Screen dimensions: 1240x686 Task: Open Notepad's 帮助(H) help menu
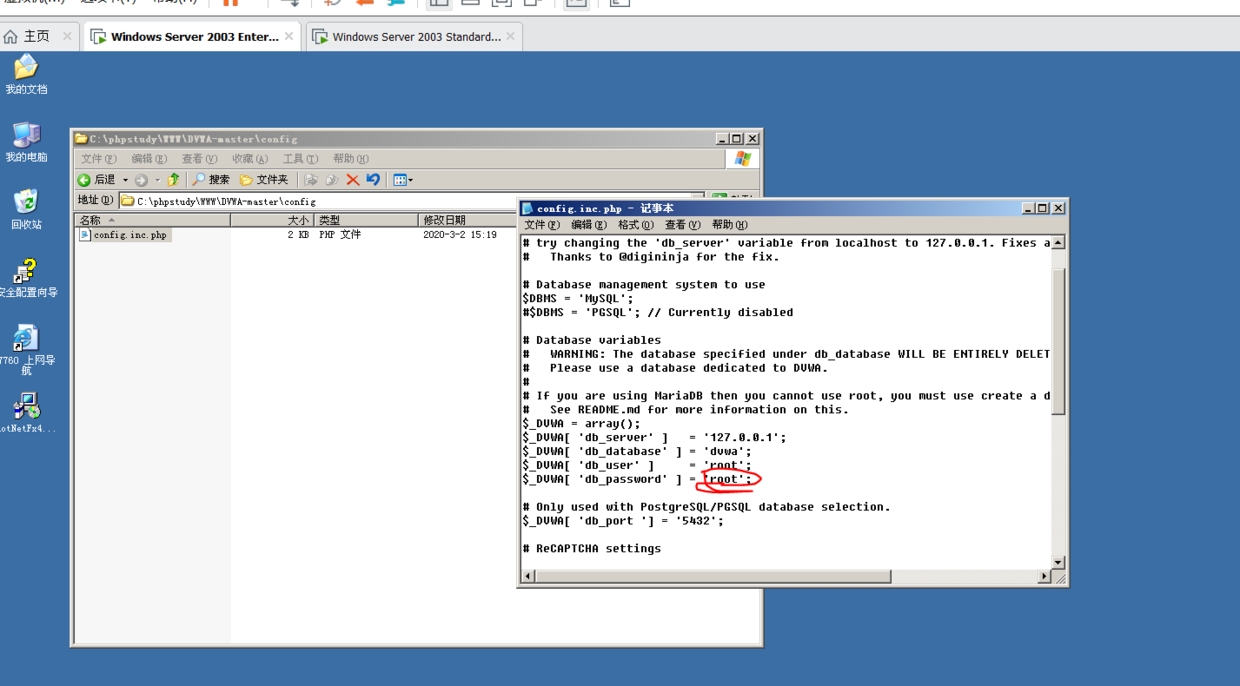click(x=729, y=225)
